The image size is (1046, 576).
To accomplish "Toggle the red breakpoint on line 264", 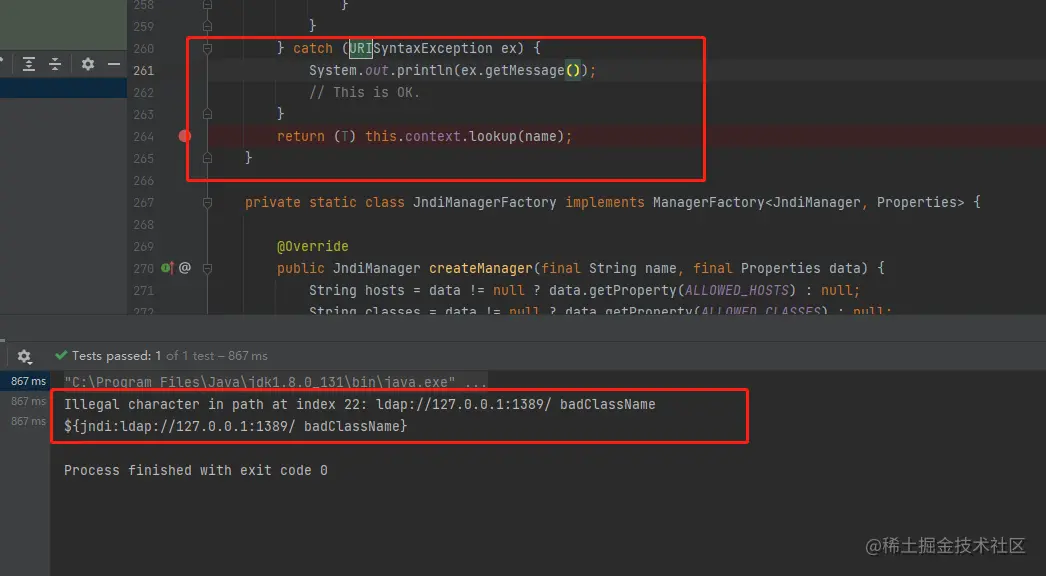I will pos(185,136).
